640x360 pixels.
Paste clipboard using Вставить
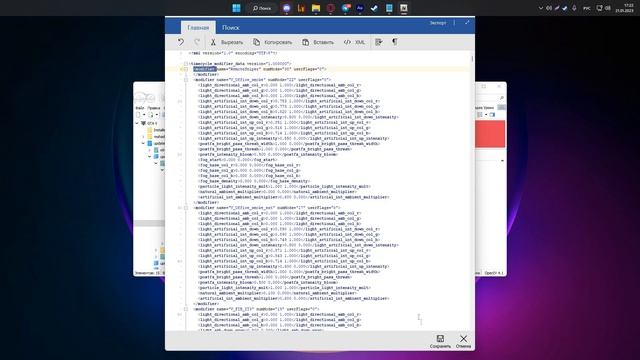tap(318, 42)
